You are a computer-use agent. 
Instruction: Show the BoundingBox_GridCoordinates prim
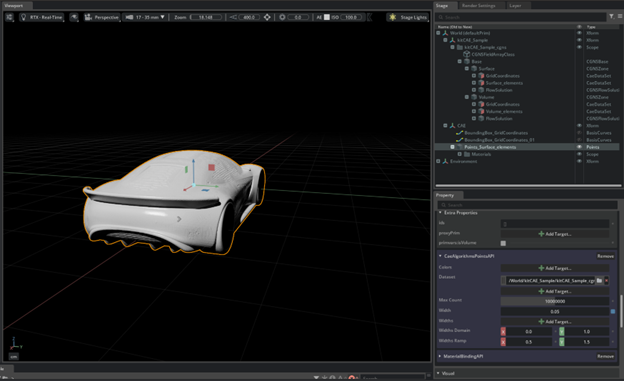[579, 133]
